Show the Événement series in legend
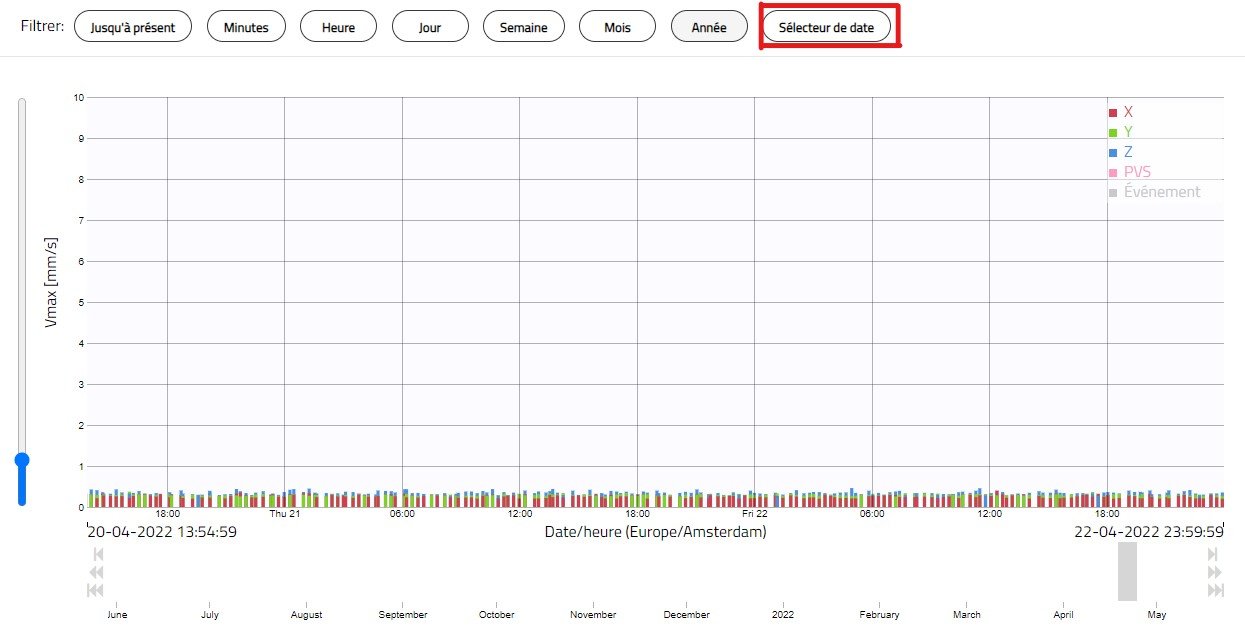Screen dimensions: 1245x628 [x=1154, y=192]
